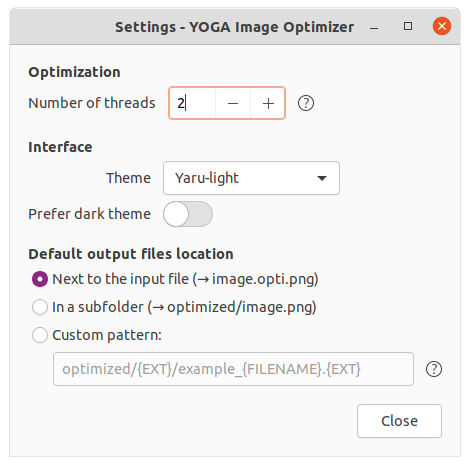Enable the Prefer dark theme switch
The width and height of the screenshot is (470, 466).
(x=188, y=214)
